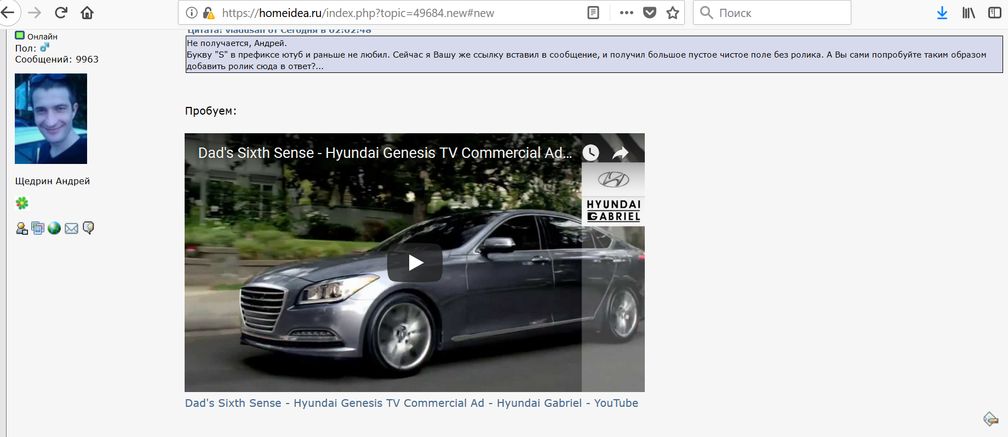Save page to Pocket
Viewport: 1008px width, 437px height.
coord(649,13)
